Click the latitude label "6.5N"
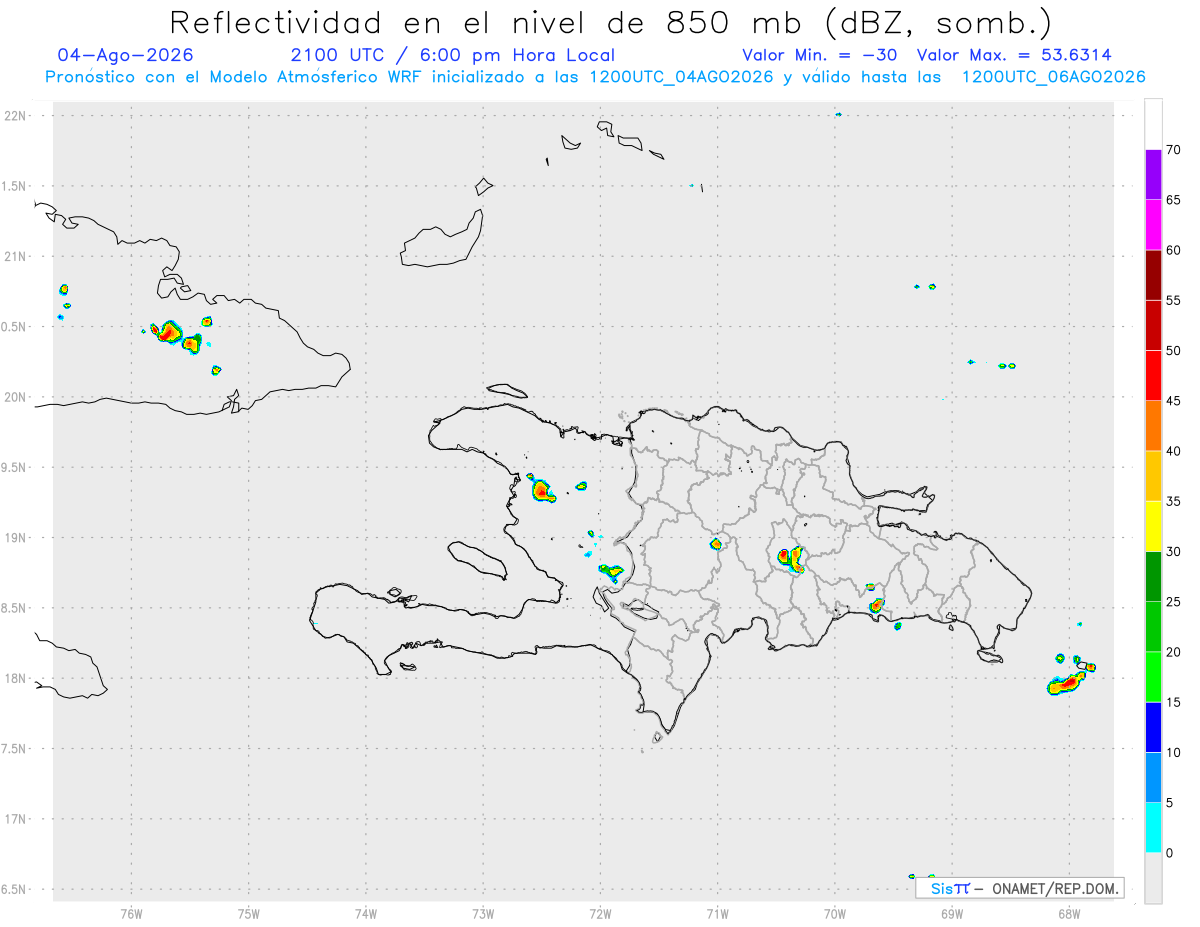The width and height of the screenshot is (1200, 927). 13,889
